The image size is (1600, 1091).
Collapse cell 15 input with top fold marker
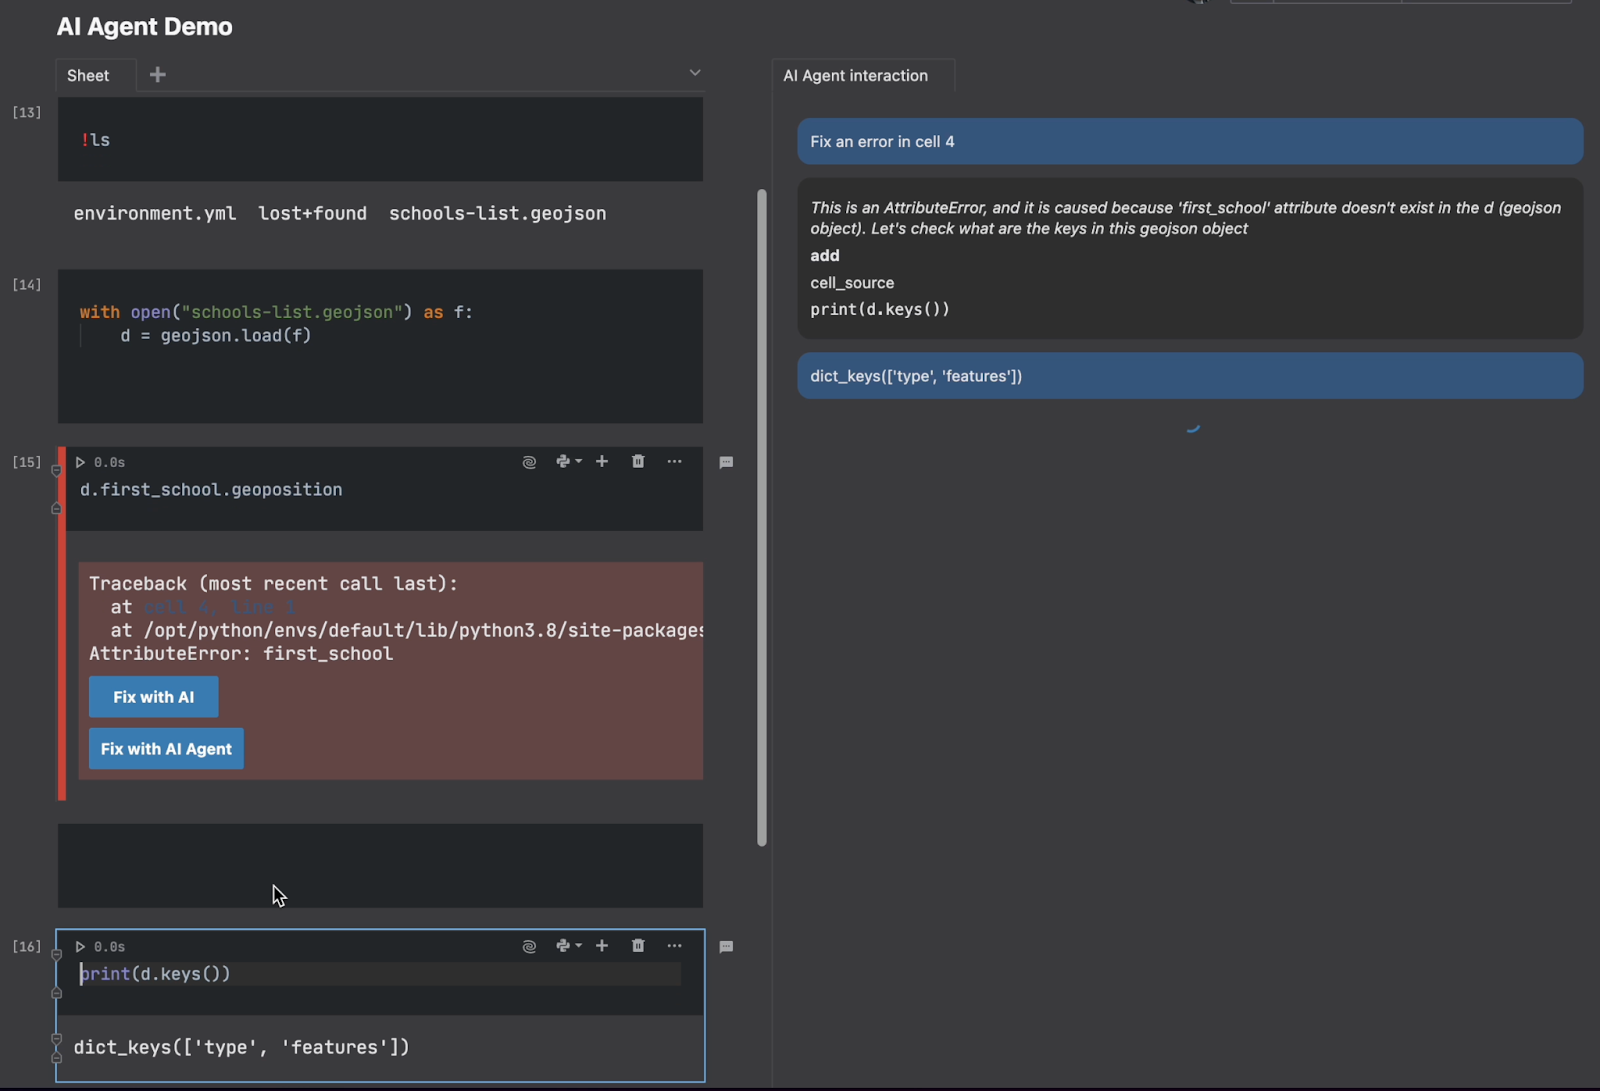(57, 470)
